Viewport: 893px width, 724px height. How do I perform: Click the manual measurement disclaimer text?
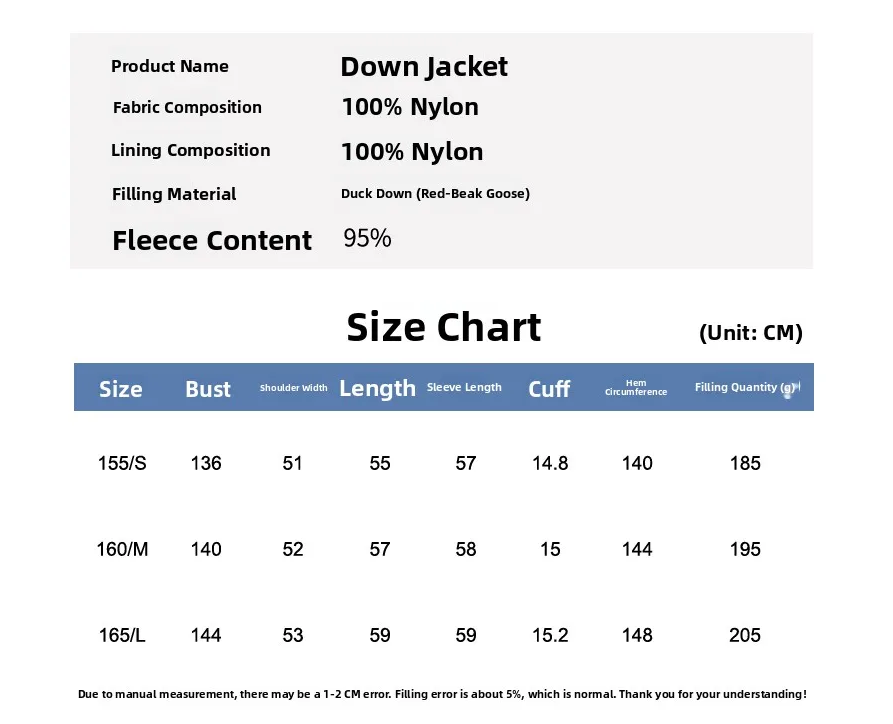(x=442, y=694)
